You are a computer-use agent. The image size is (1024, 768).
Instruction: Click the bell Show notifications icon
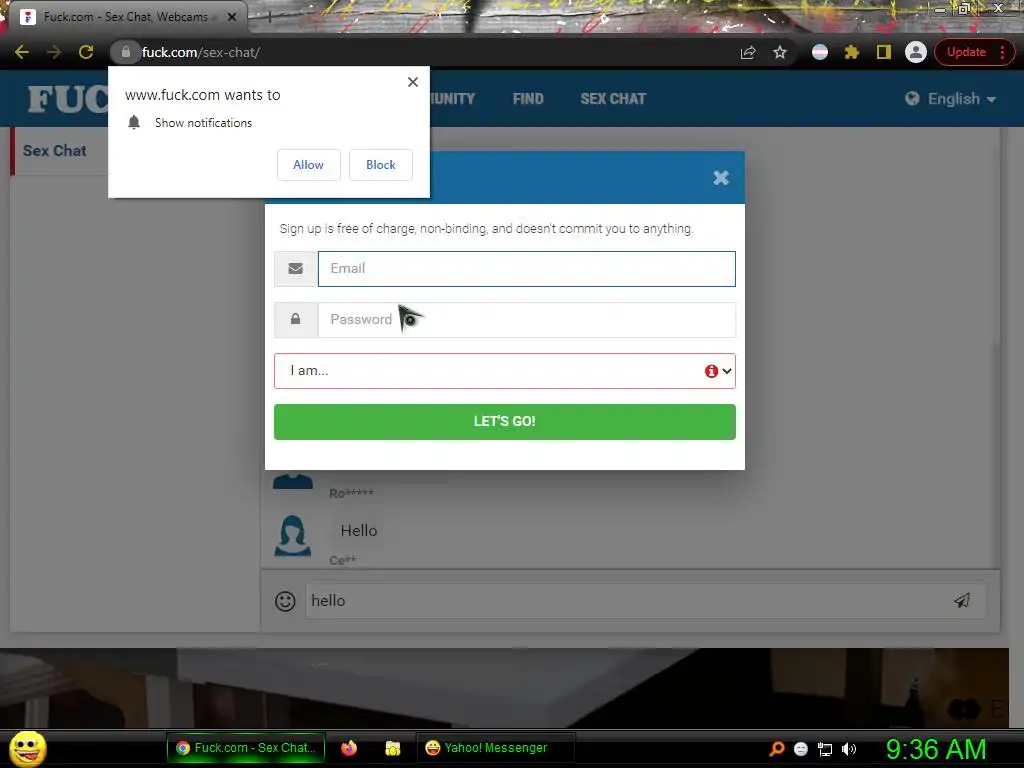pyautogui.click(x=134, y=122)
